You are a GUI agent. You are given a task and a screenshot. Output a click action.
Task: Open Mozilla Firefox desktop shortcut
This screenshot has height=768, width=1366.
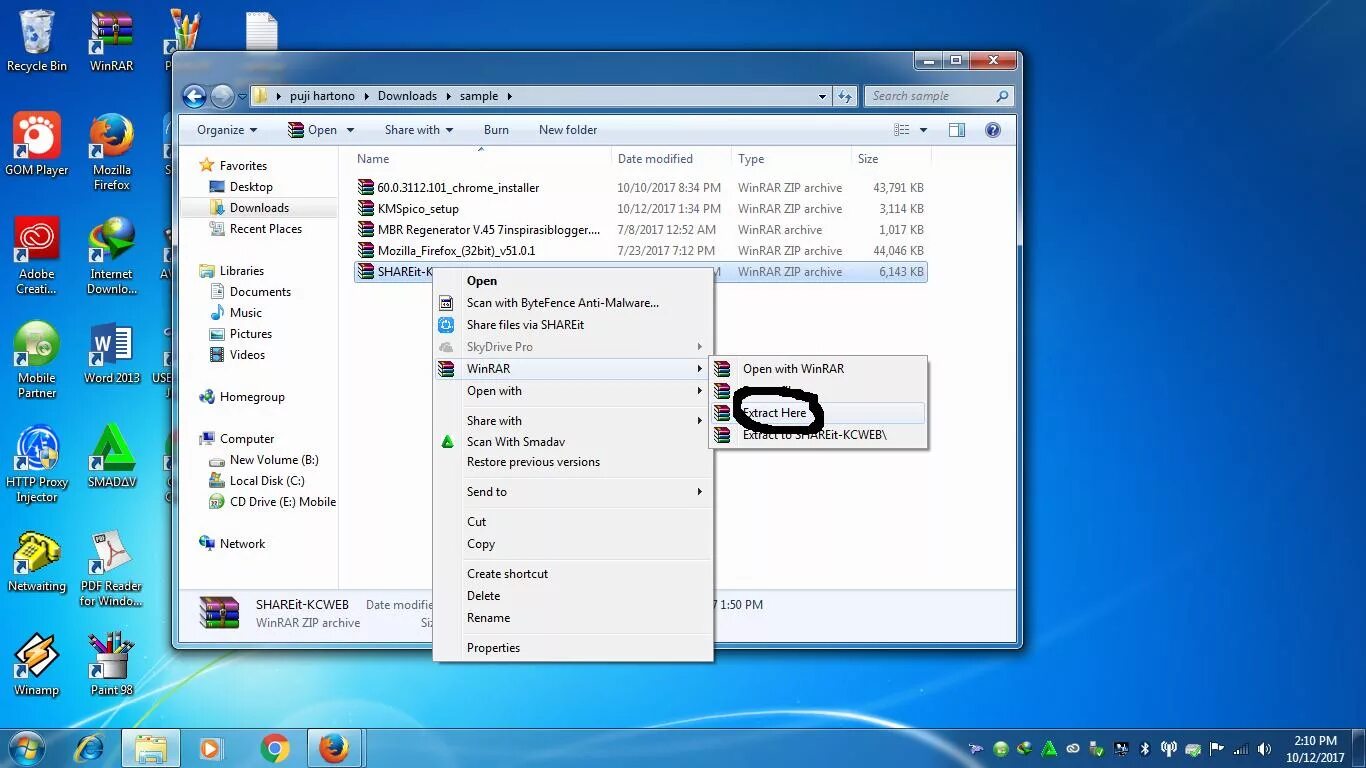(x=112, y=152)
